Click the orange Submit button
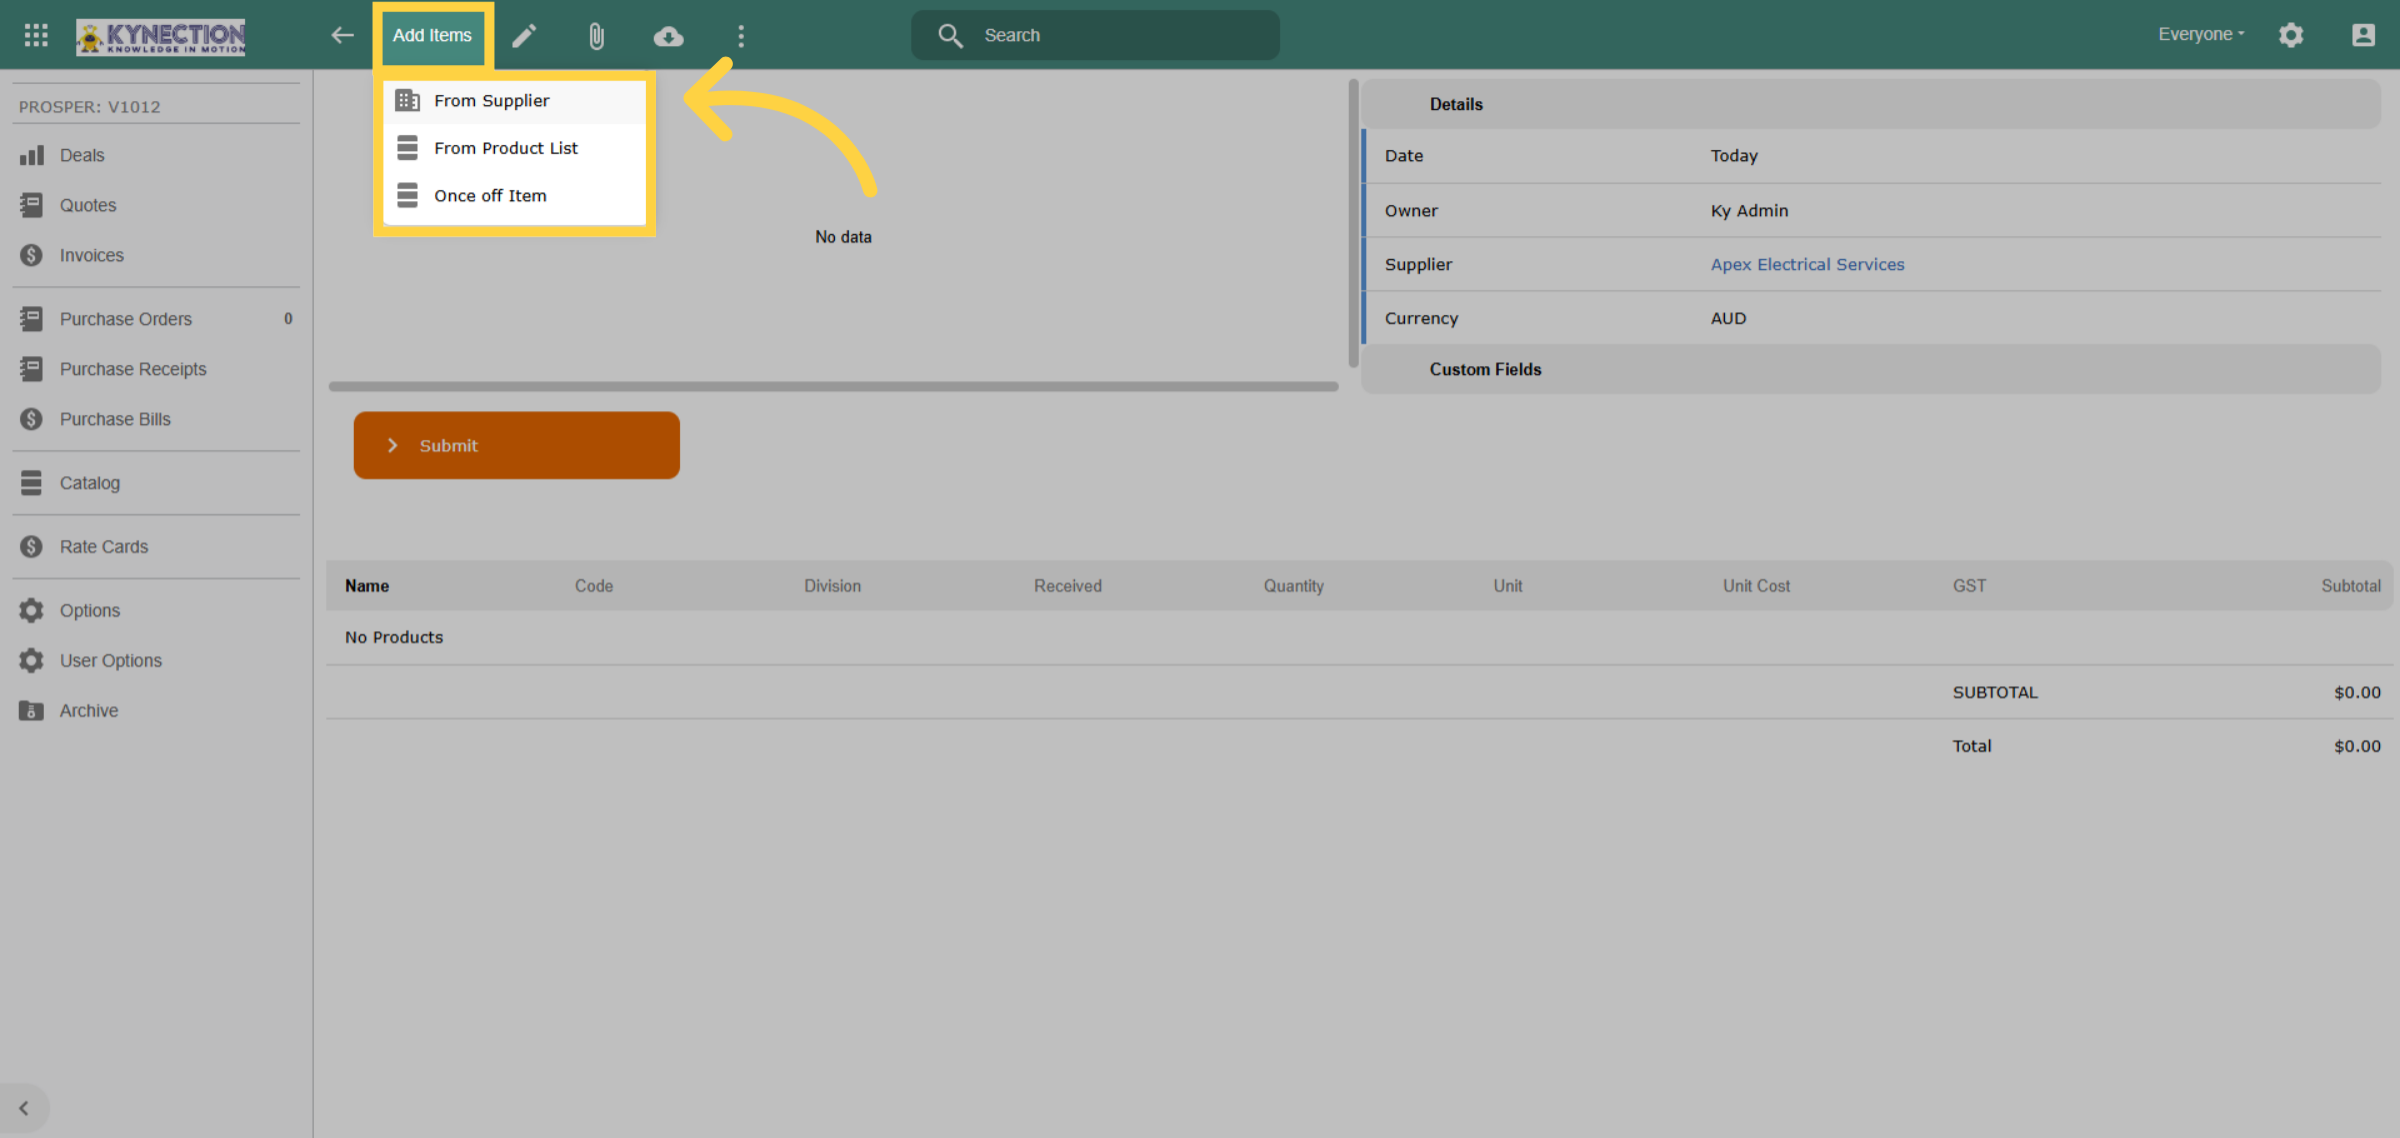The image size is (2400, 1138). (516, 445)
